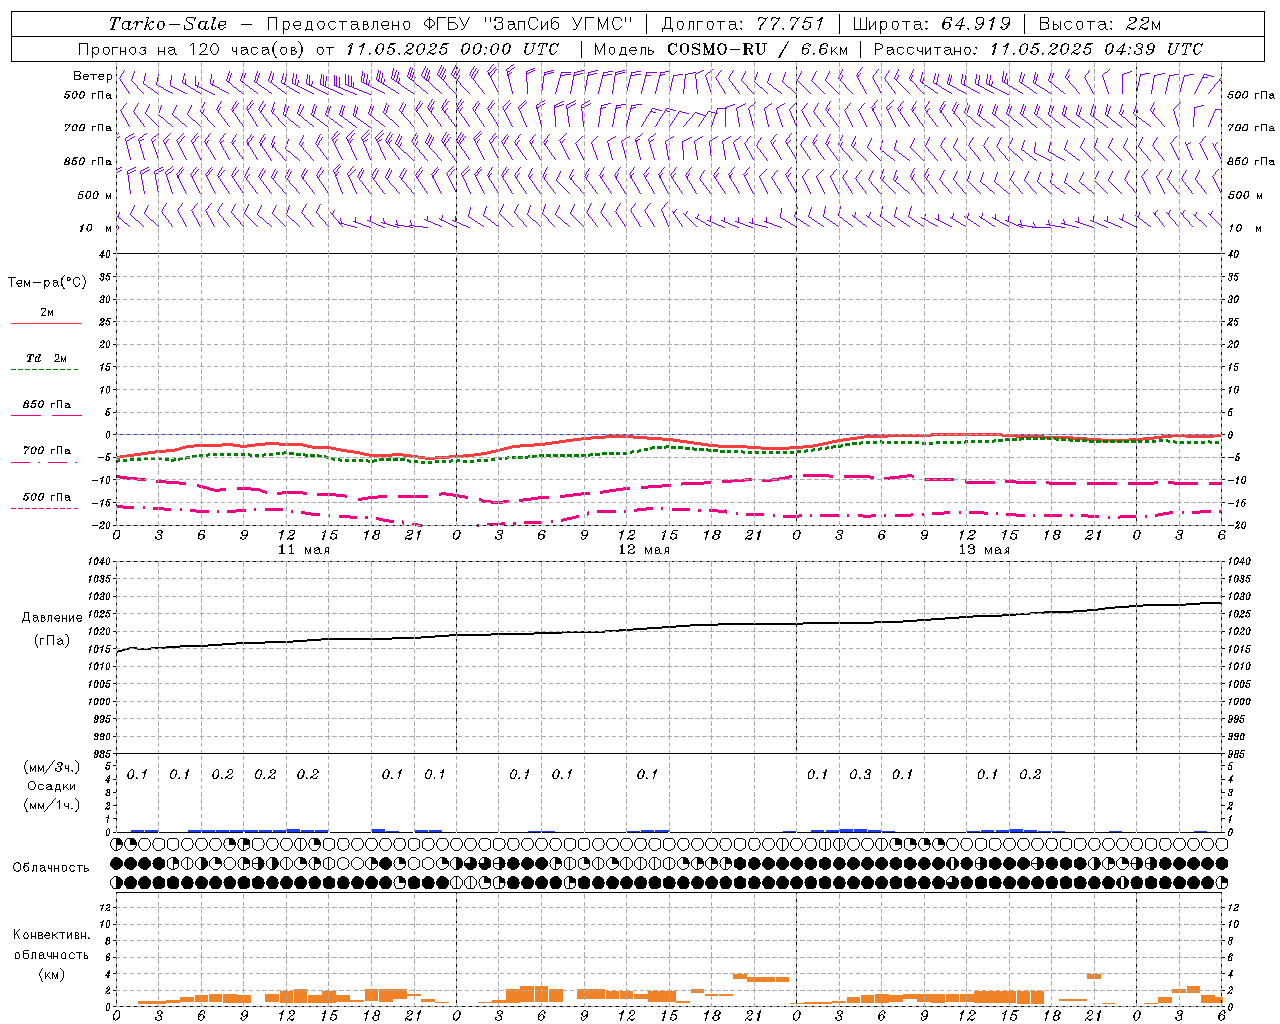Click the '(мм/1ч.)' hourly precipitation label
Viewport: 1280px width, 1024px height.
point(51,805)
